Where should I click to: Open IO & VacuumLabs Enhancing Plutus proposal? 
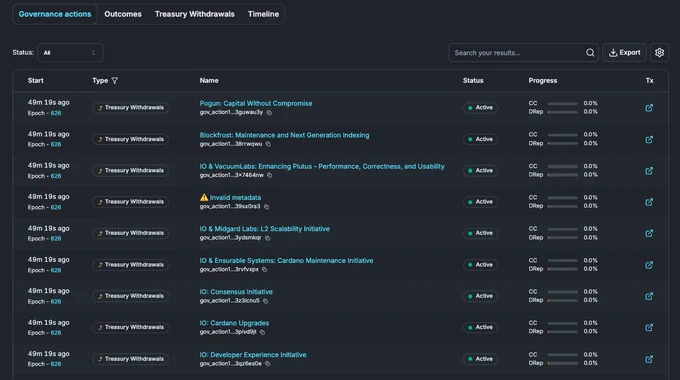[x=322, y=166]
